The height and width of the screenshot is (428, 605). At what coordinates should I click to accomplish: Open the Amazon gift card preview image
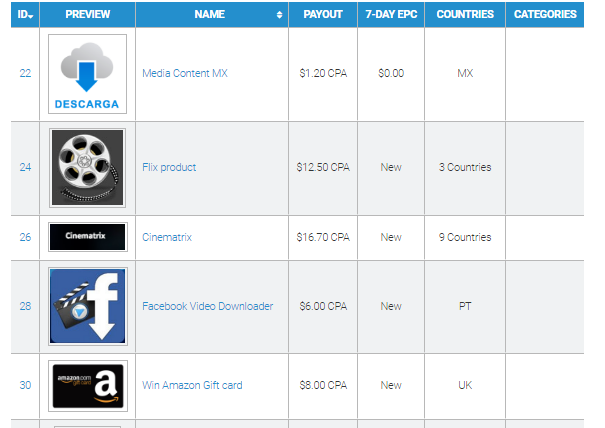pyautogui.click(x=88, y=386)
